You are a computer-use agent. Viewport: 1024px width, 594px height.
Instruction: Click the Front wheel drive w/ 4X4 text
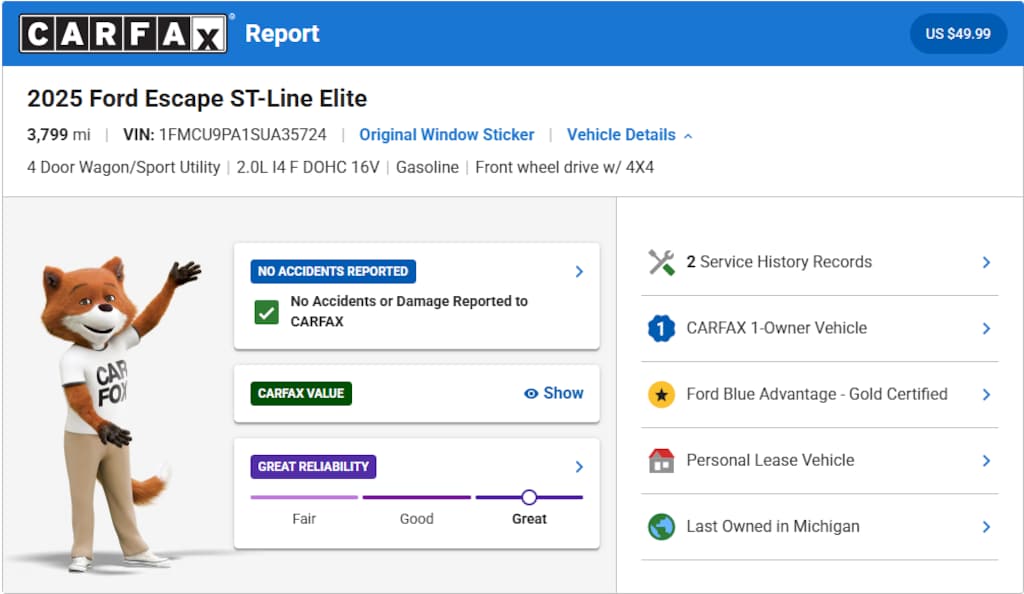click(x=564, y=167)
